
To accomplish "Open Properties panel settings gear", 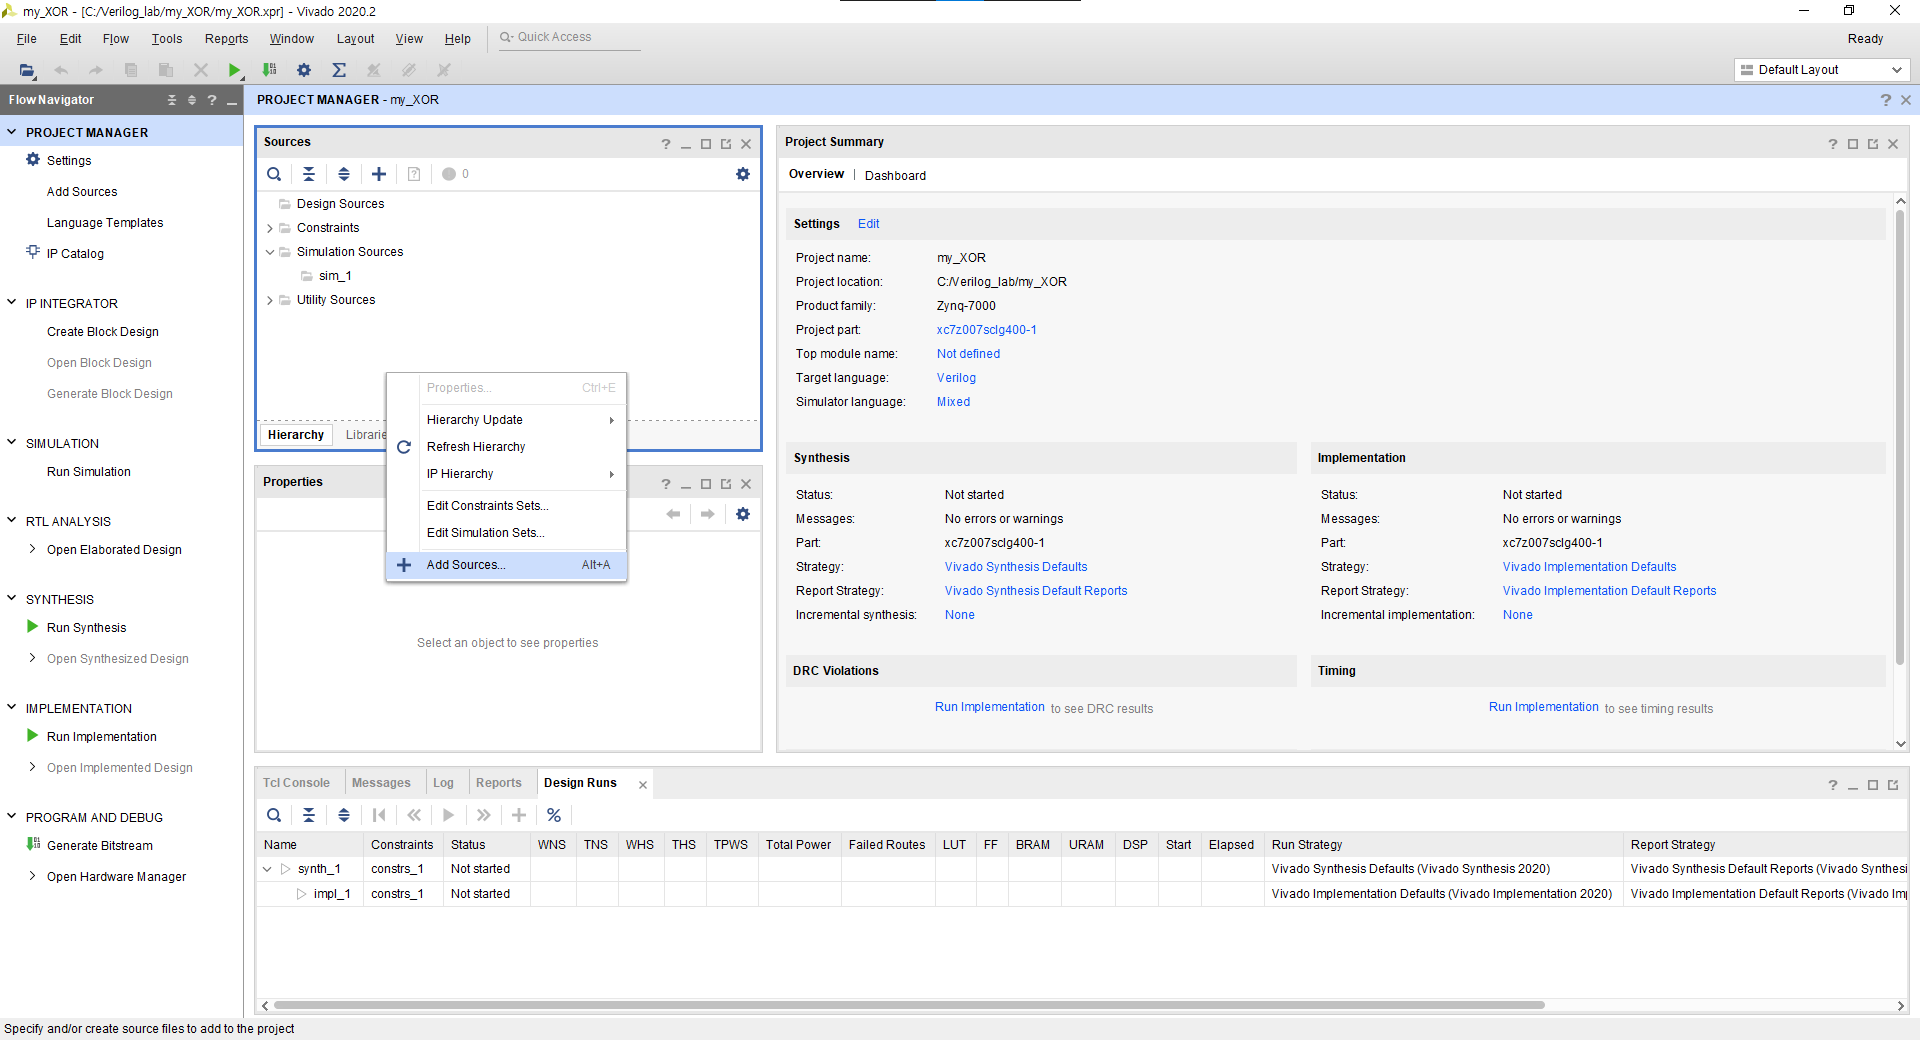I will coord(743,514).
